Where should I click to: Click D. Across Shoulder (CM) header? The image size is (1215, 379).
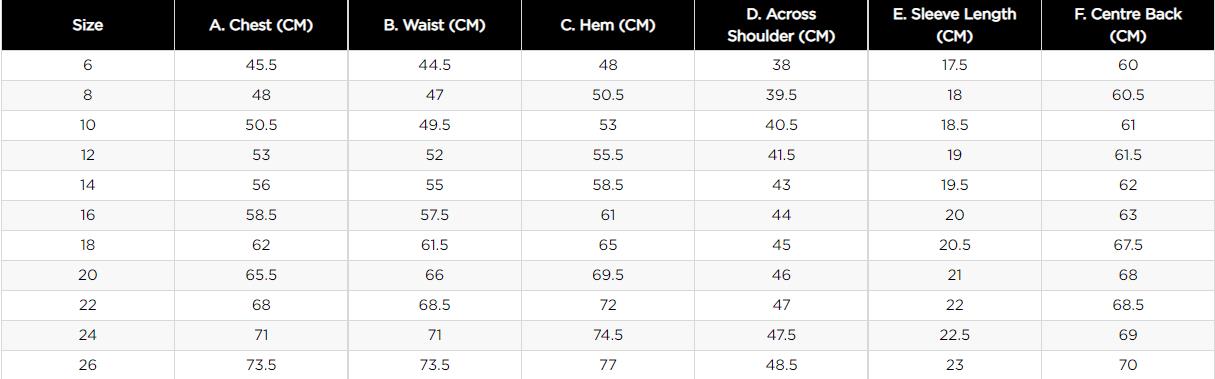tap(781, 26)
